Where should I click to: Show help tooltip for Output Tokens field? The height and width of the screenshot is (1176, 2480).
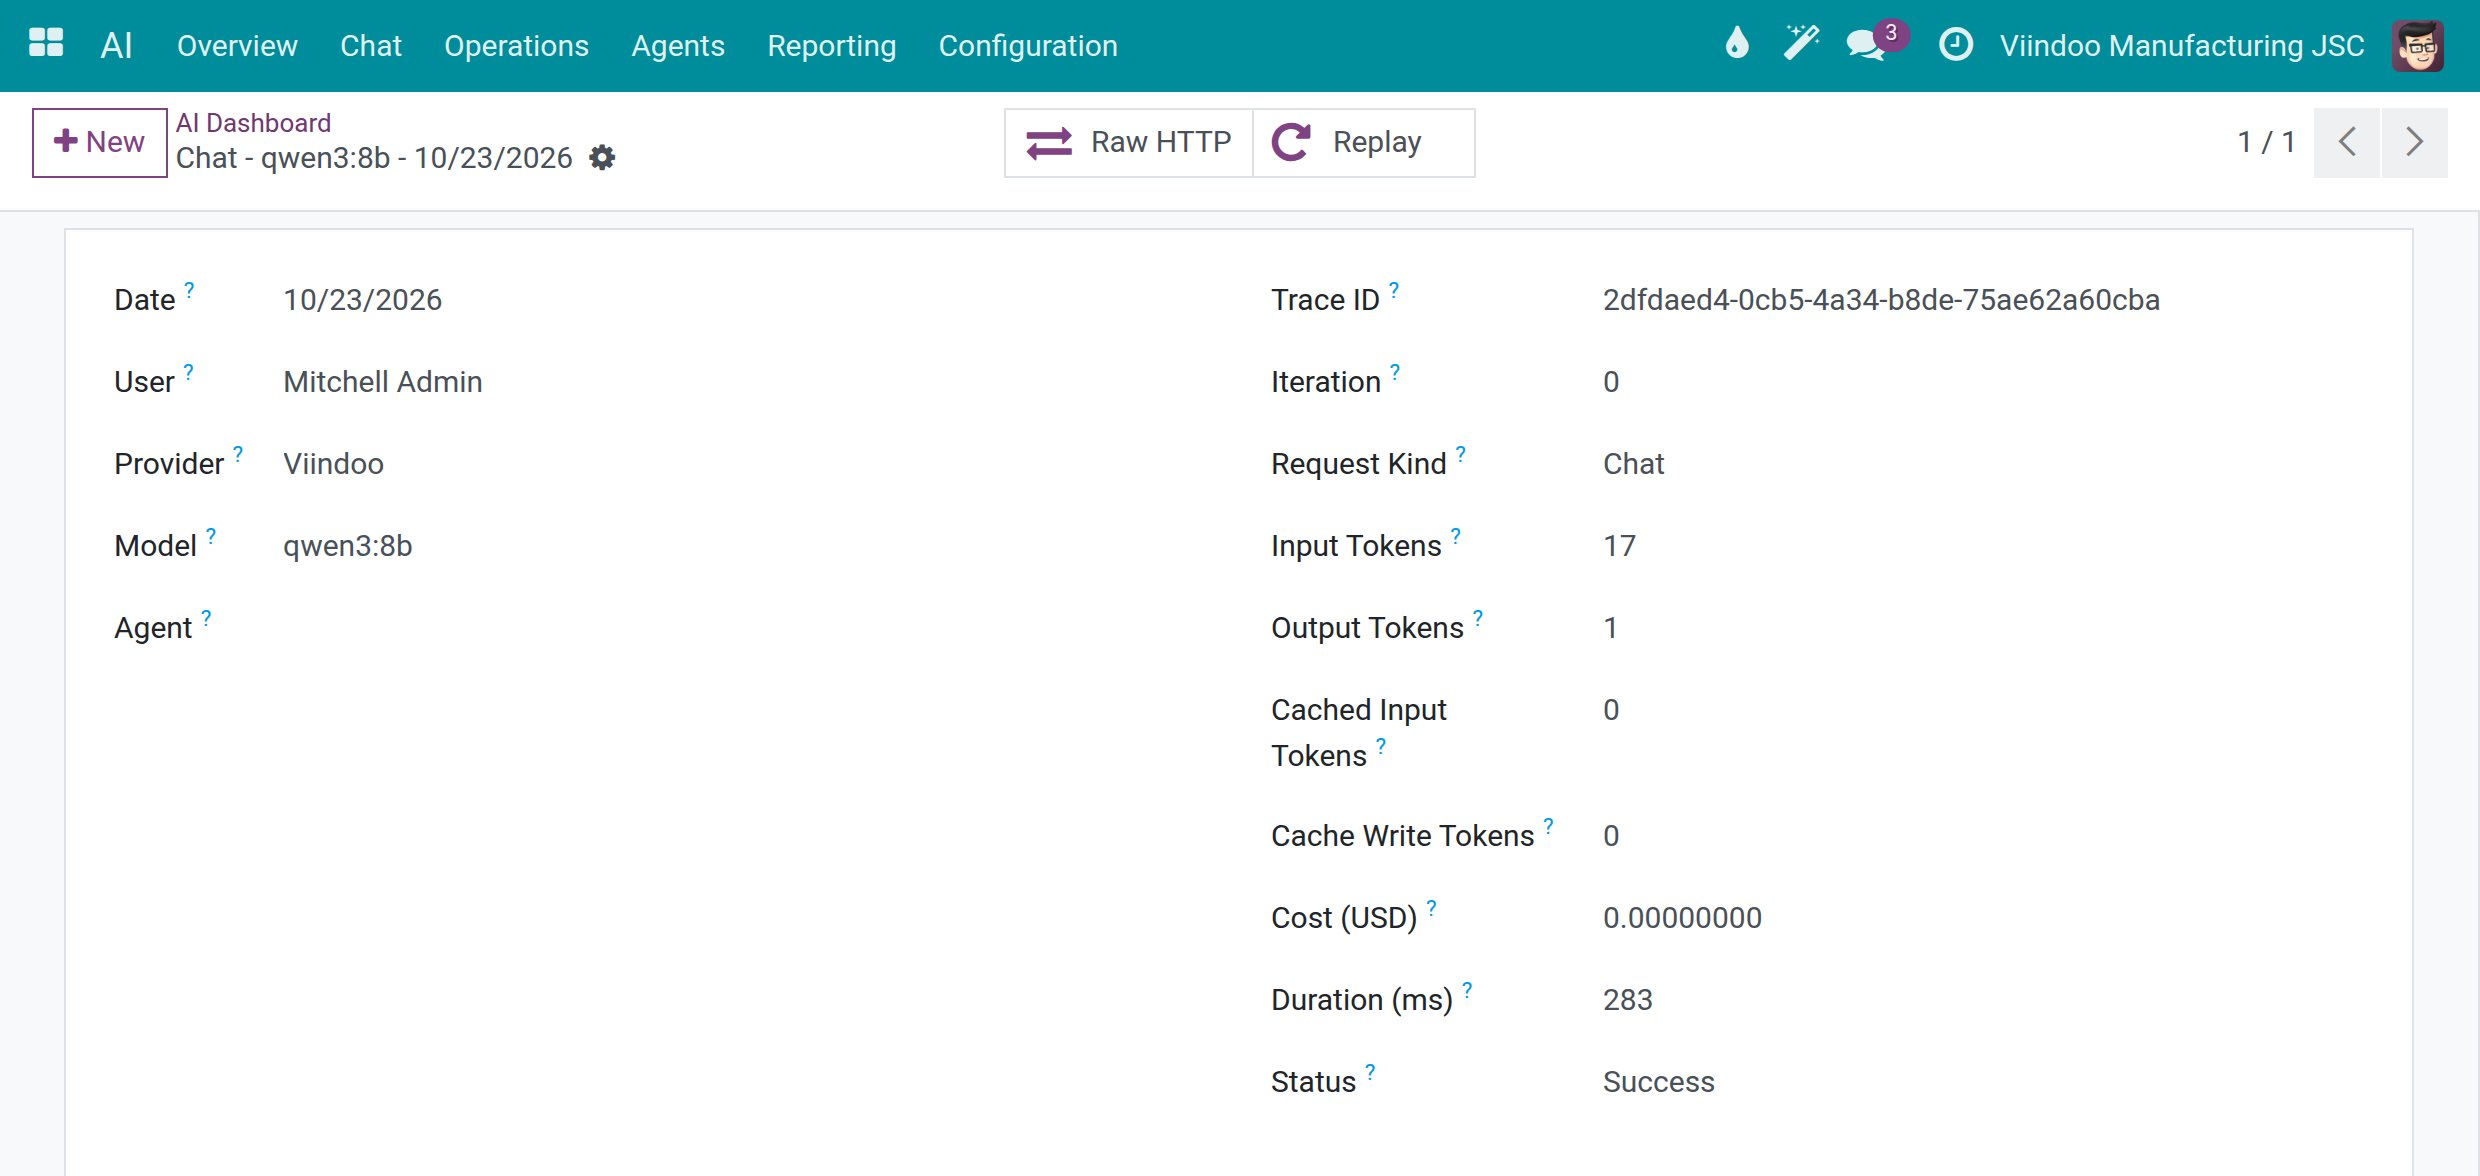[x=1478, y=617]
